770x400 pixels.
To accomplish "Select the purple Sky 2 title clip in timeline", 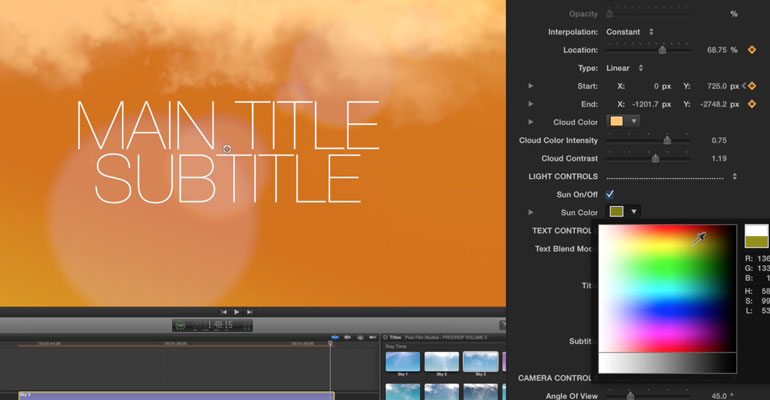I will pyautogui.click(x=177, y=396).
